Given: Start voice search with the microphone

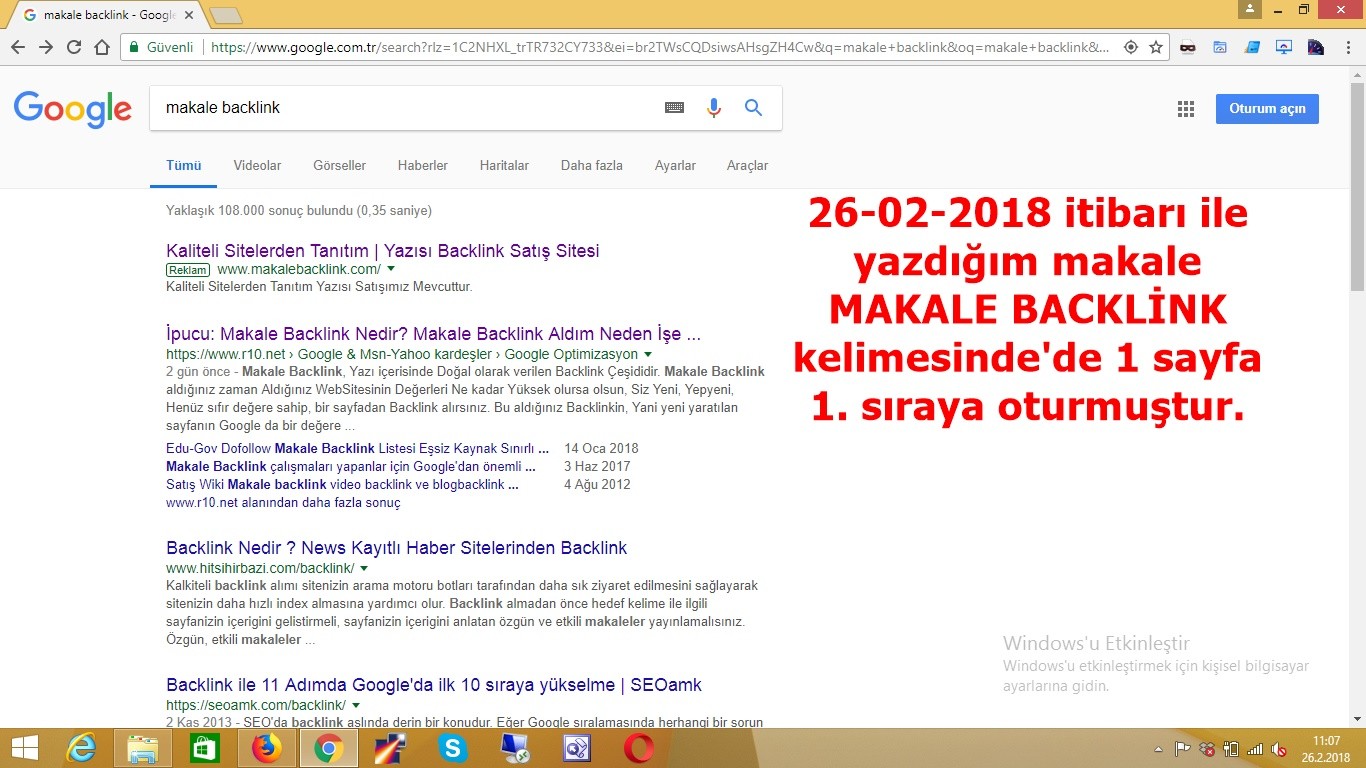Looking at the screenshot, I should click(714, 108).
